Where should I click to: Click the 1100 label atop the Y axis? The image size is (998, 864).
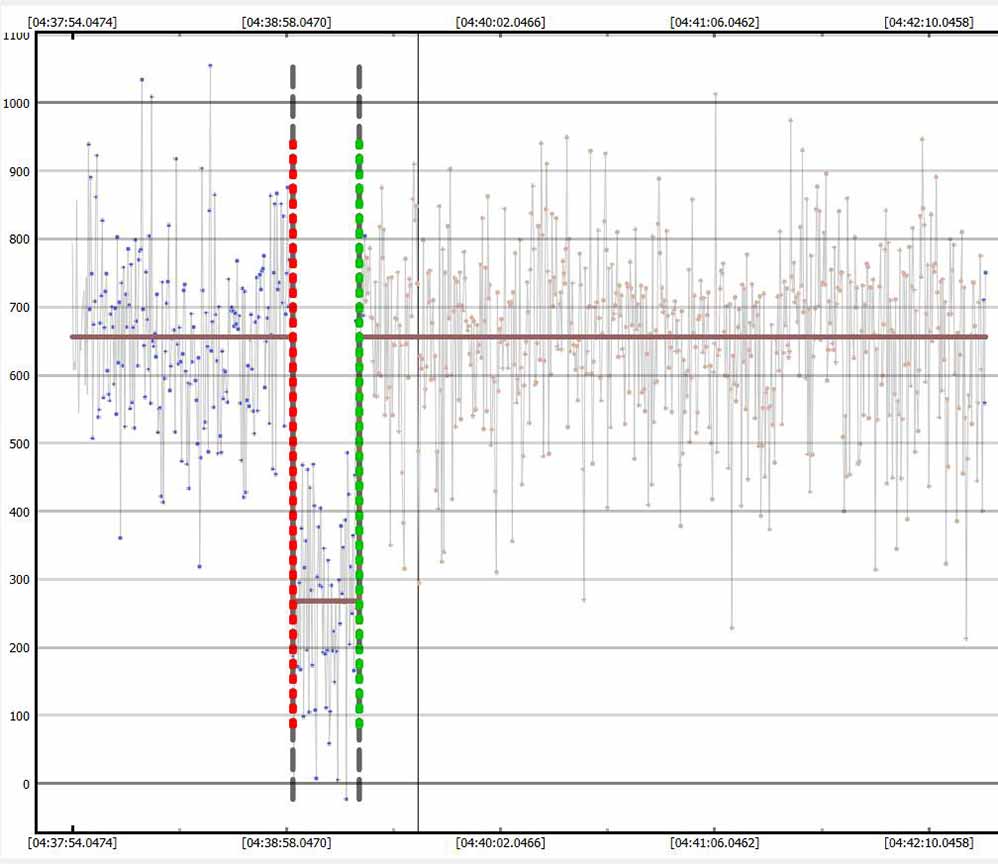(18, 36)
